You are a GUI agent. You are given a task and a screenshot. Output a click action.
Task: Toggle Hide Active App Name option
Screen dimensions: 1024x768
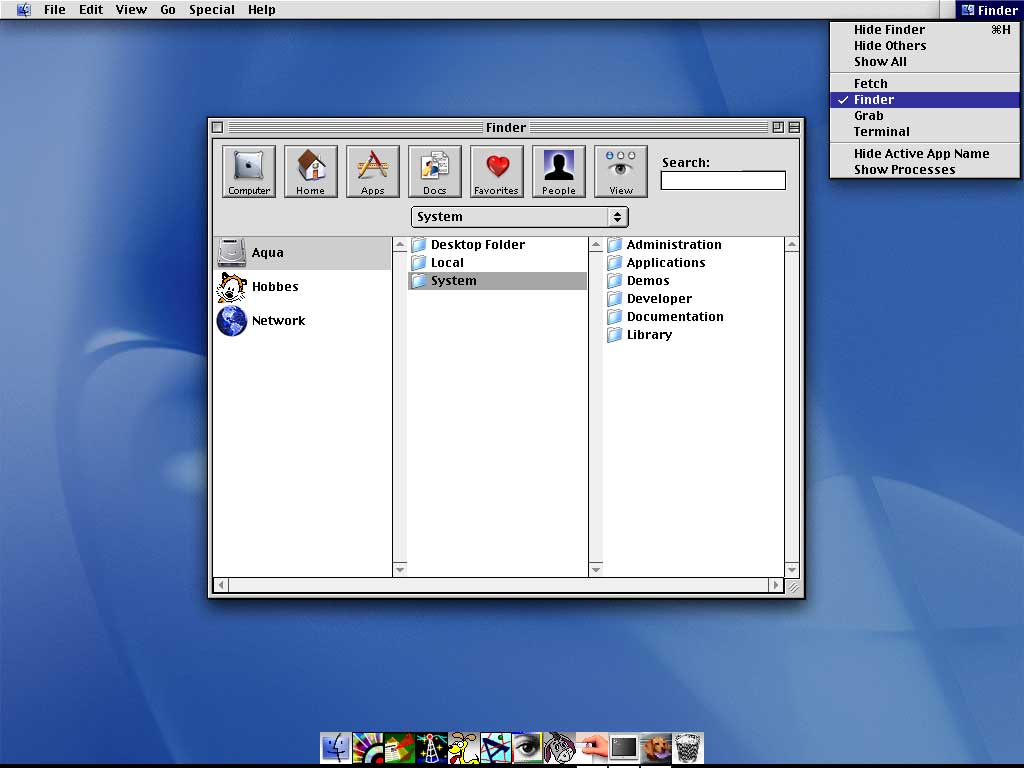921,154
